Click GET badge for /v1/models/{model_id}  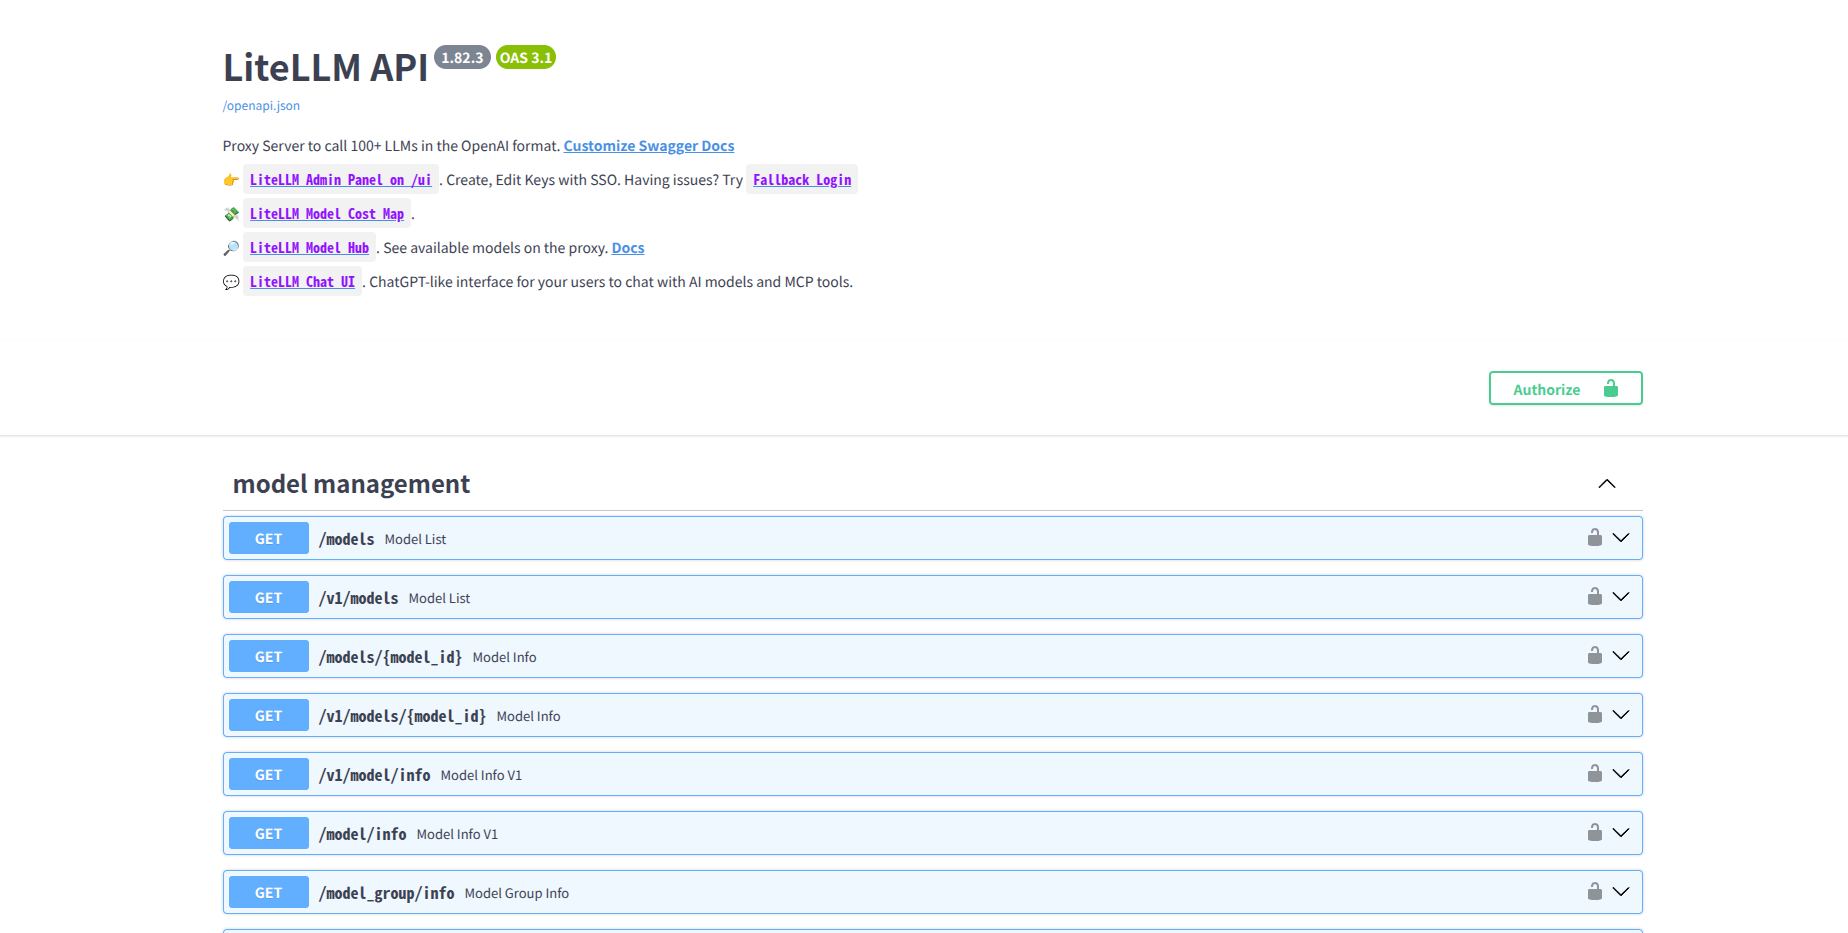[269, 715]
